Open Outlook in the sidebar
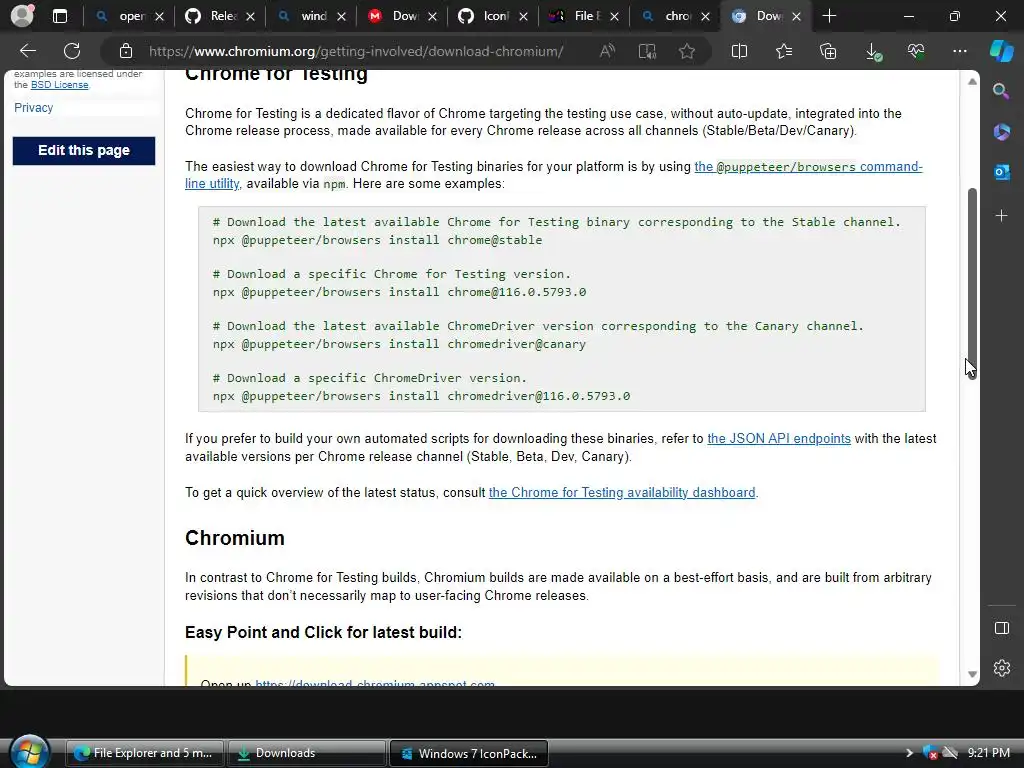The width and height of the screenshot is (1024, 768). pyautogui.click(x=1001, y=172)
